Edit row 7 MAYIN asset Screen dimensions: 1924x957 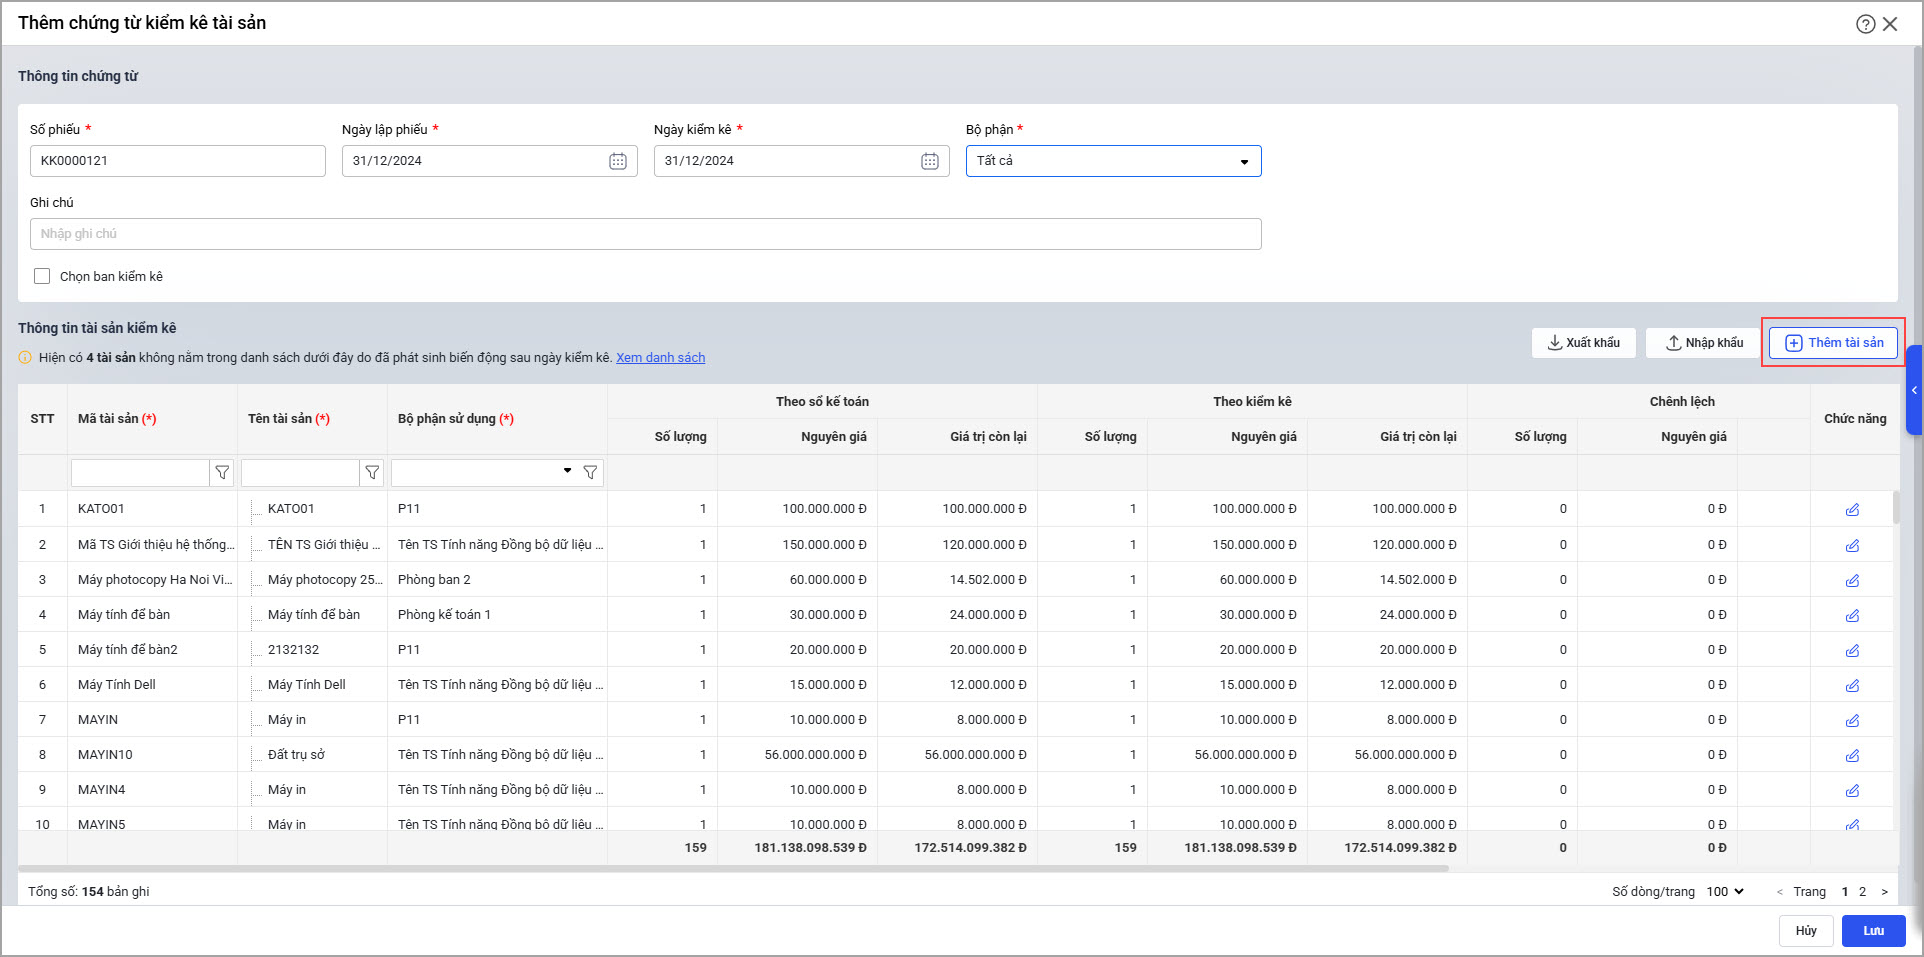coord(1852,721)
